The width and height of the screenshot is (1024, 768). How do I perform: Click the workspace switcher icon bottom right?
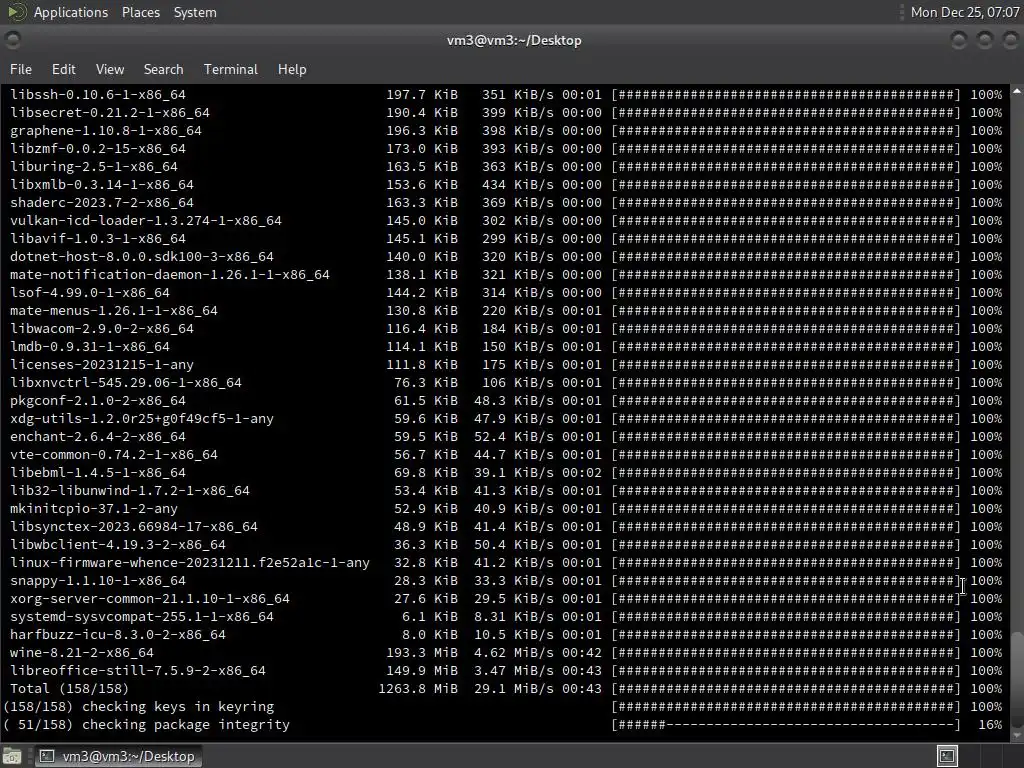(947, 756)
